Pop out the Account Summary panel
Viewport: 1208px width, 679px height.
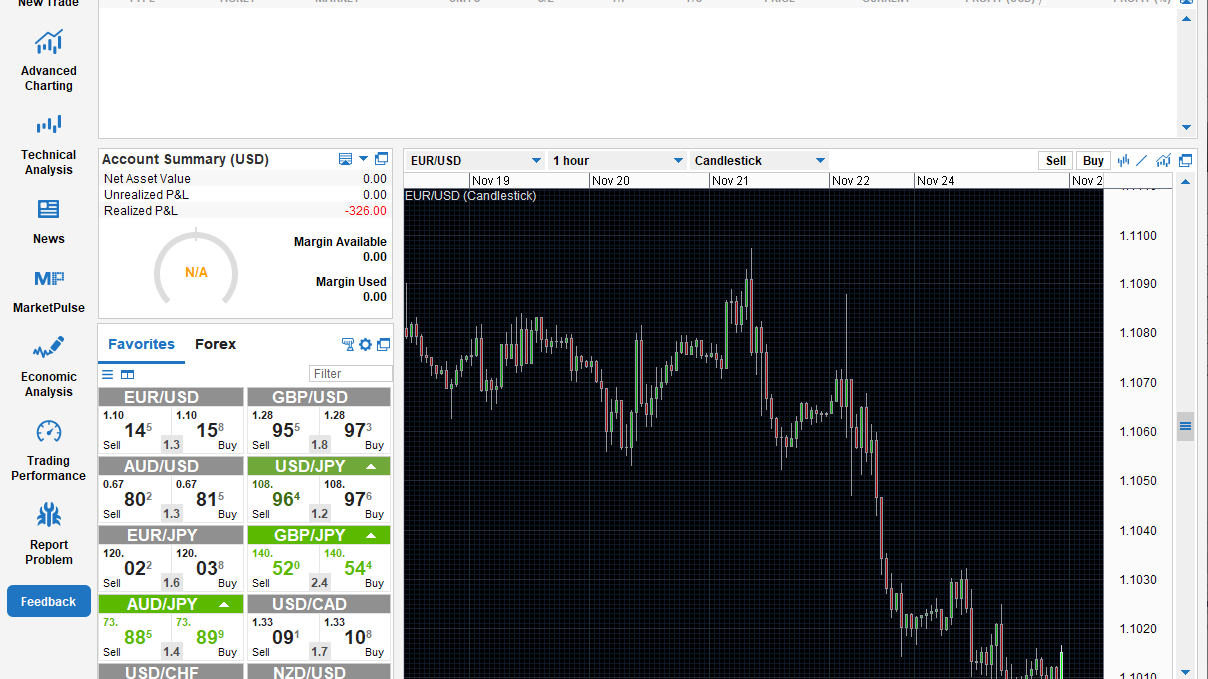click(381, 159)
